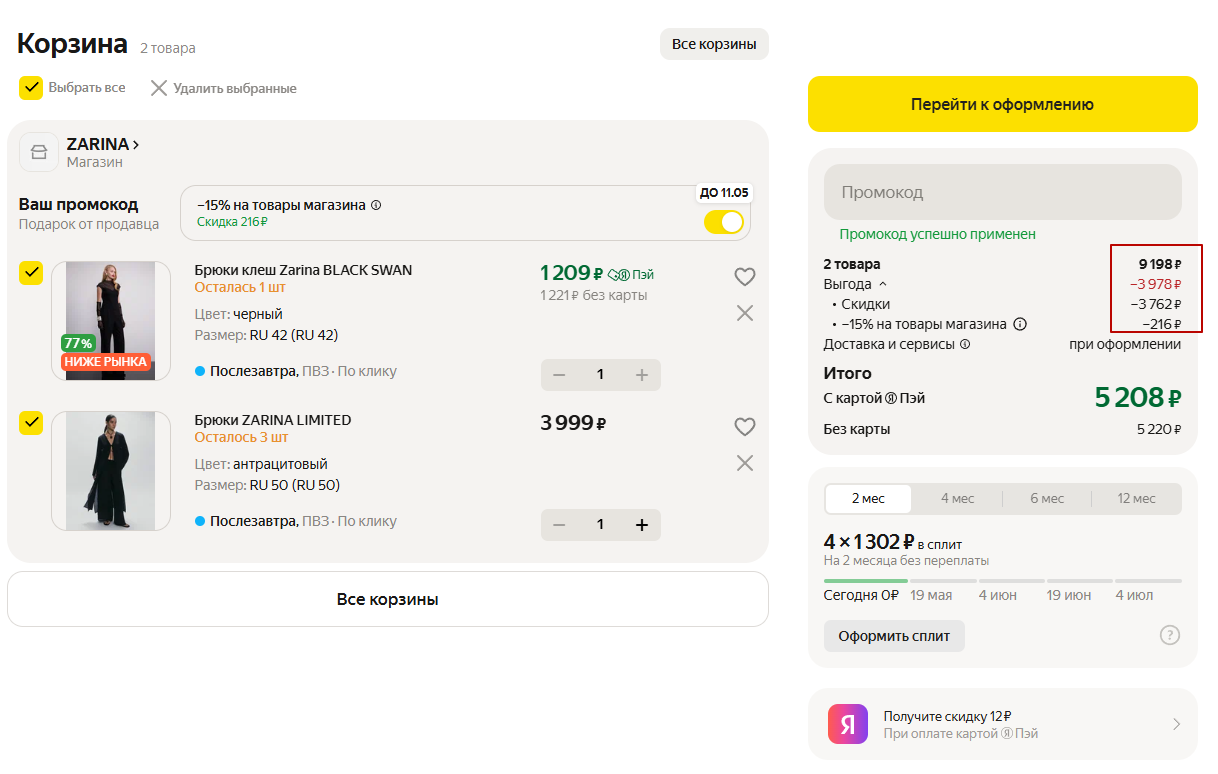Click the wide Все корзины button below items

pyautogui.click(x=388, y=599)
